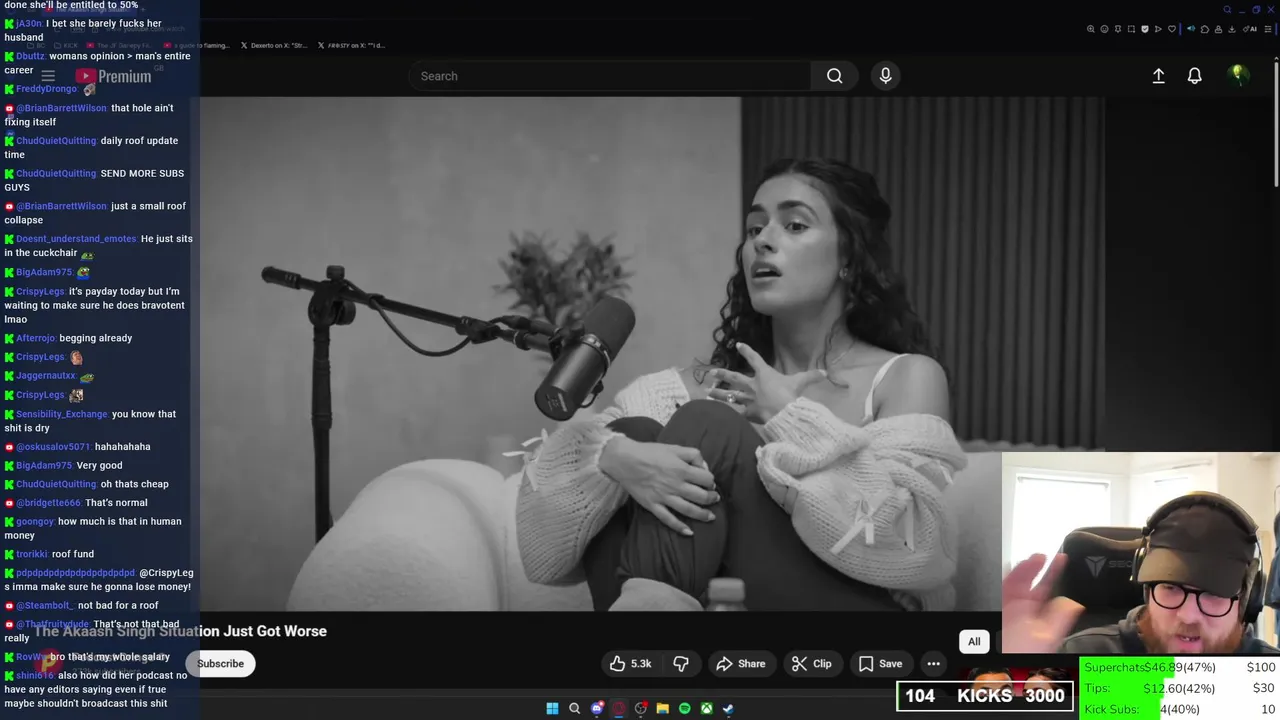Go to YouTube Premium home logo
The image size is (1280, 720).
point(113,76)
